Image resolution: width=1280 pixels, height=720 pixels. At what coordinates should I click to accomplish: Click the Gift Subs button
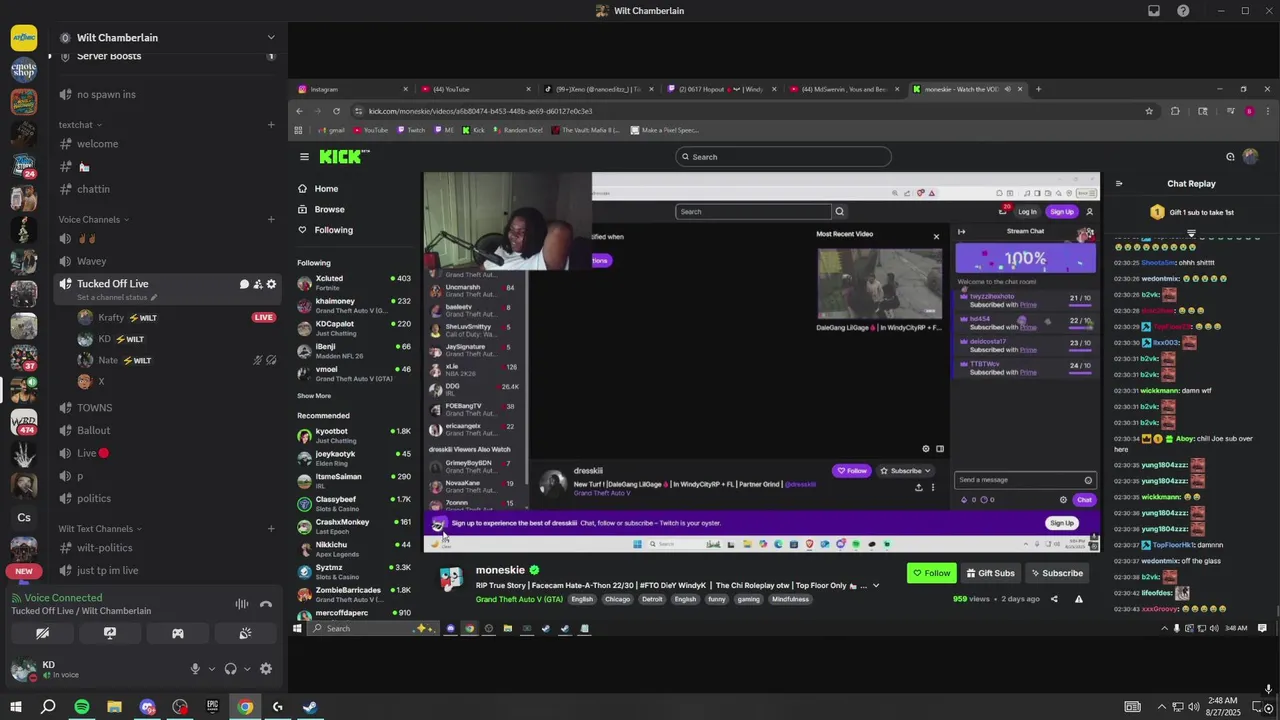coord(990,573)
